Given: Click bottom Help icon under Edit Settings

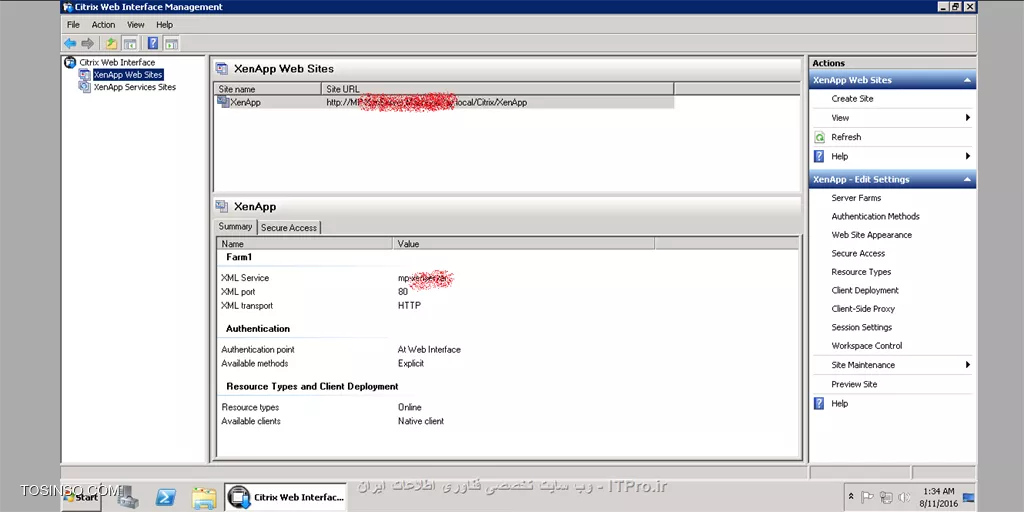Looking at the screenshot, I should [x=820, y=404].
